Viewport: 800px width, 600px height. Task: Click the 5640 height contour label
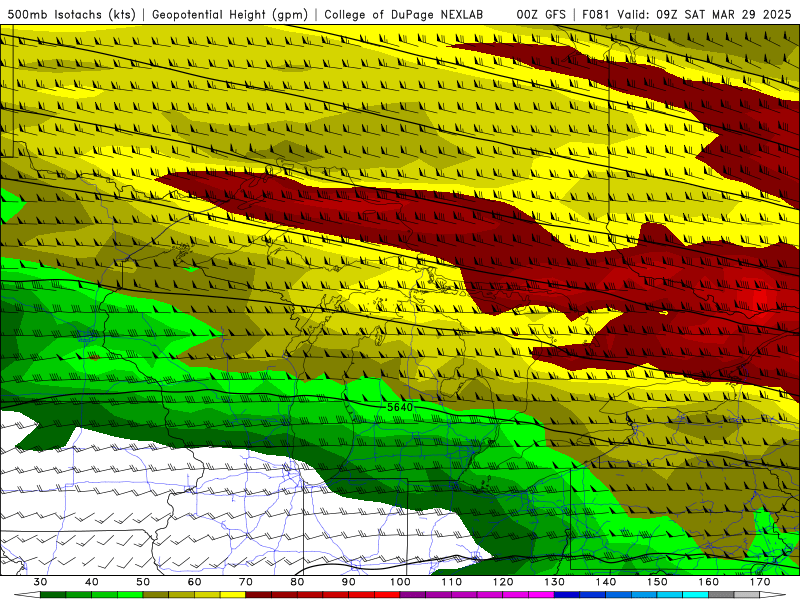400,407
